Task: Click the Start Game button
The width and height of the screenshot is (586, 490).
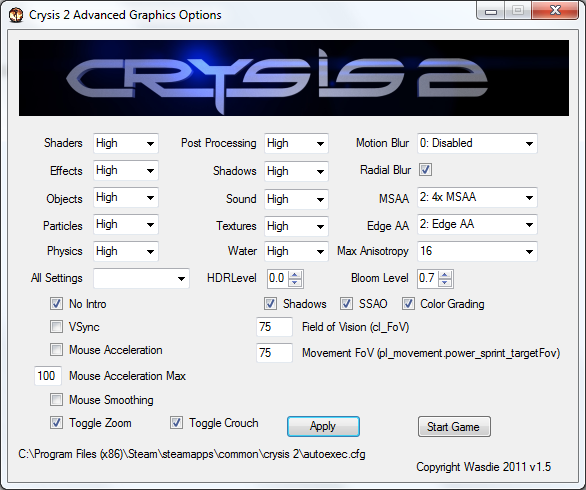Action: coord(454,426)
